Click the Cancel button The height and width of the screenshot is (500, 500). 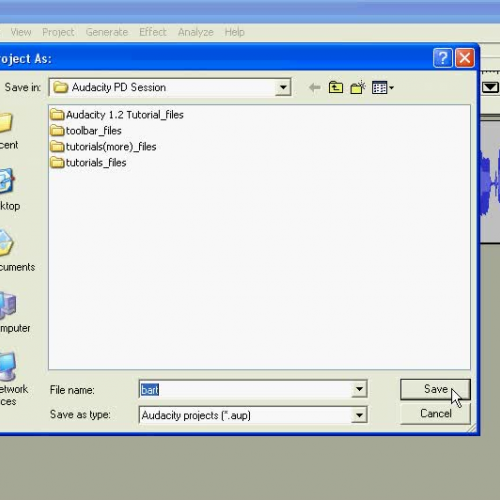click(435, 413)
